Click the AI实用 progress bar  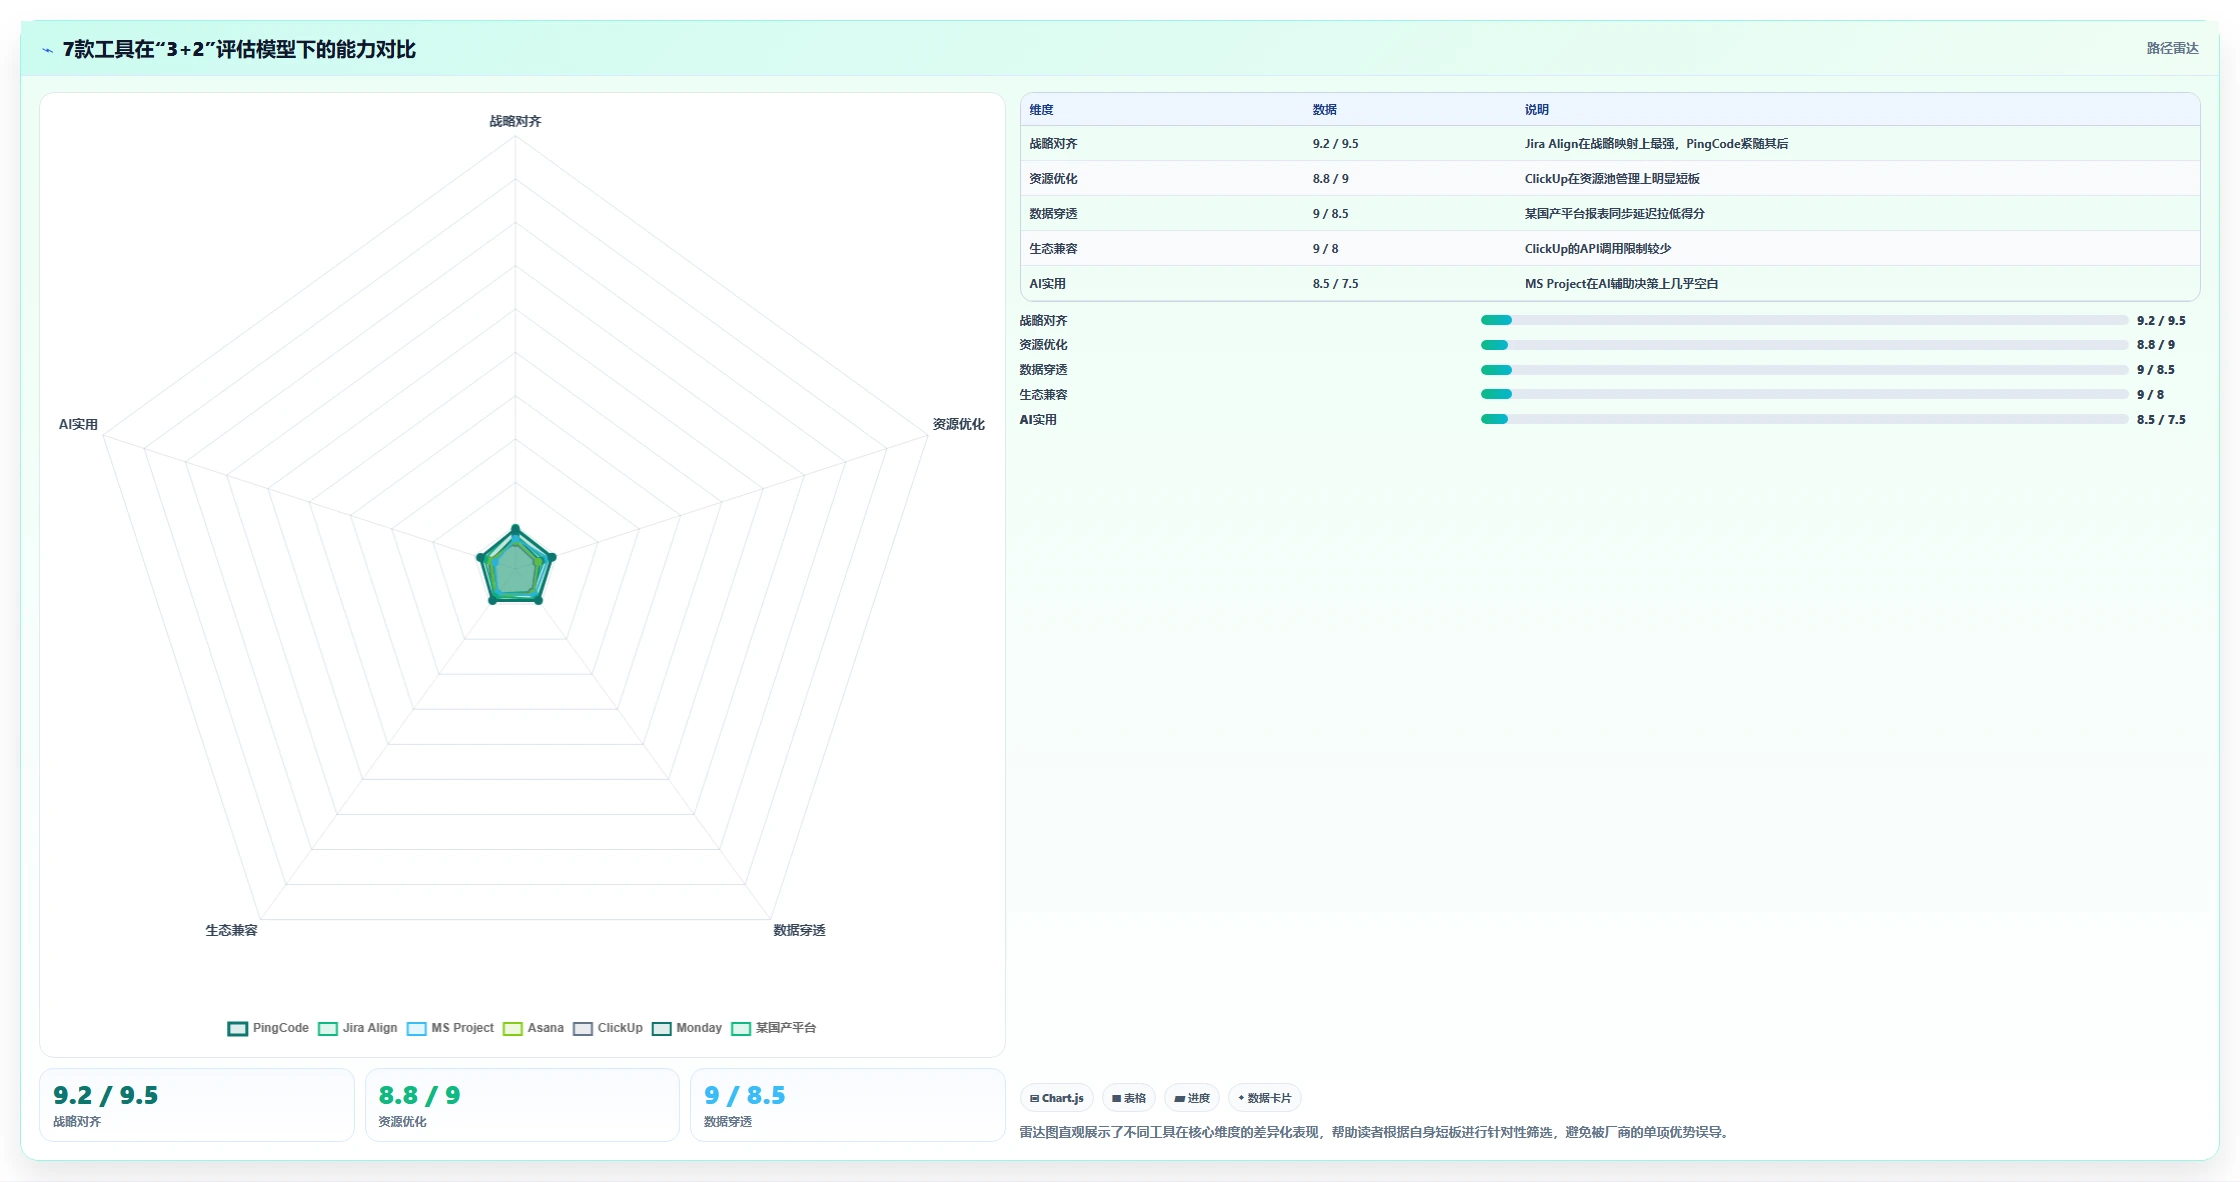[x=1804, y=419]
